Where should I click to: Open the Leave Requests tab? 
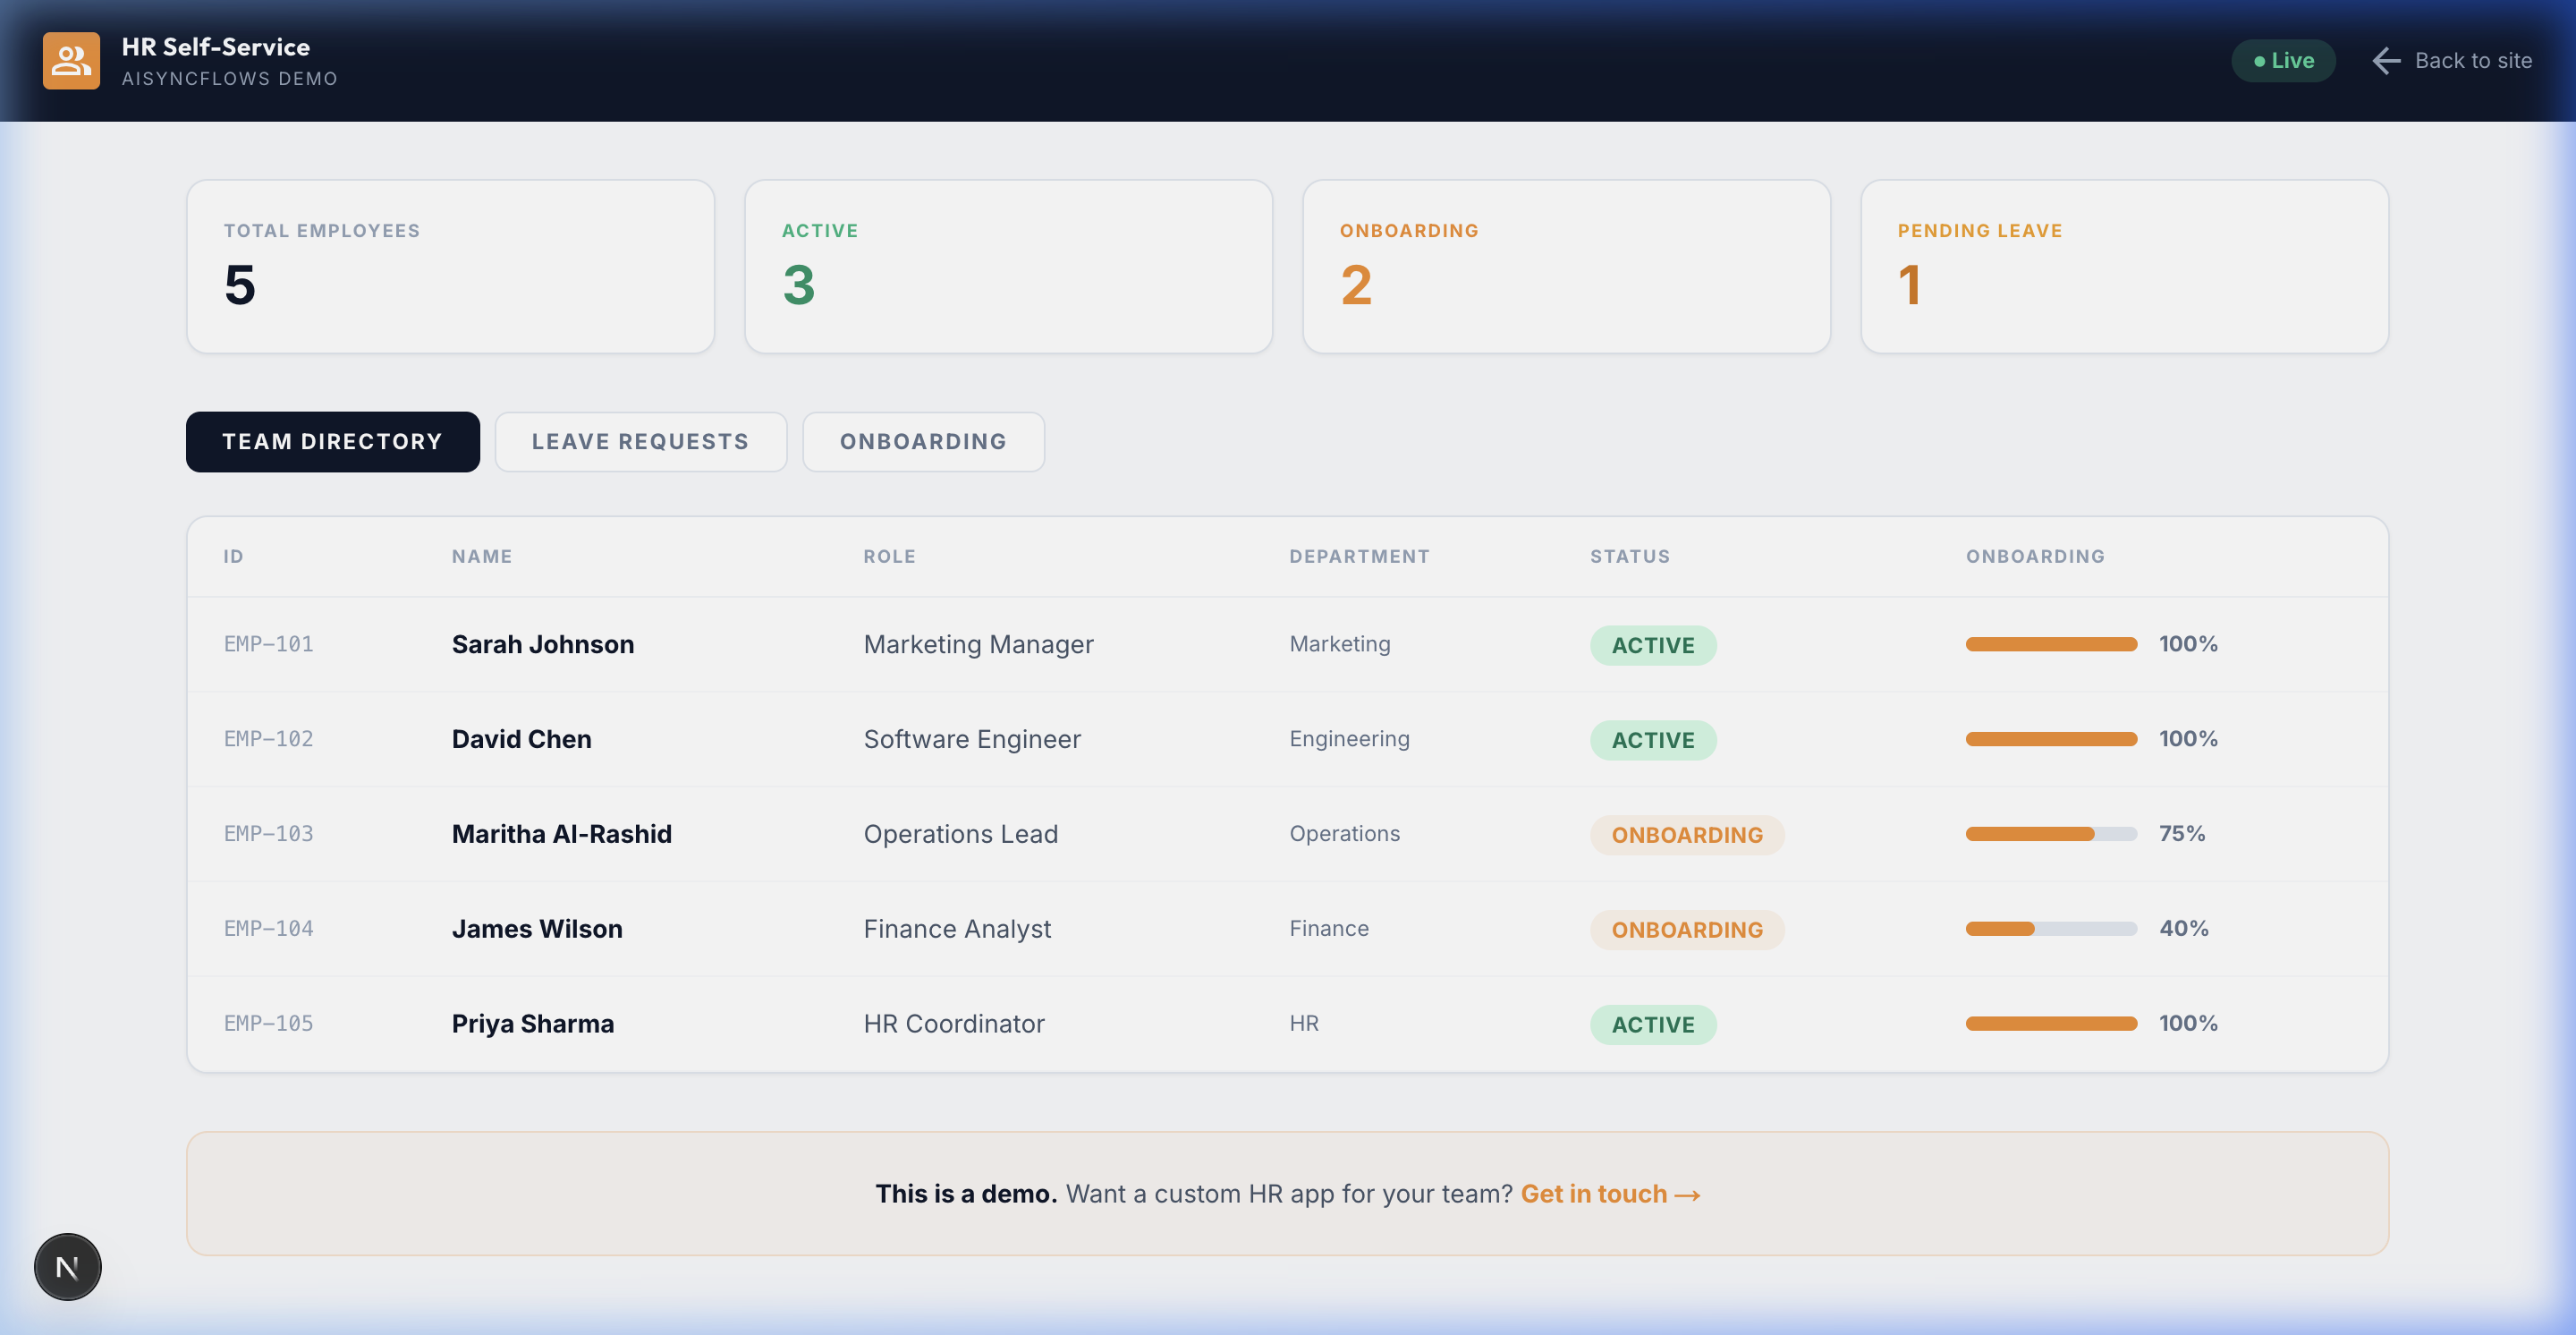point(640,442)
